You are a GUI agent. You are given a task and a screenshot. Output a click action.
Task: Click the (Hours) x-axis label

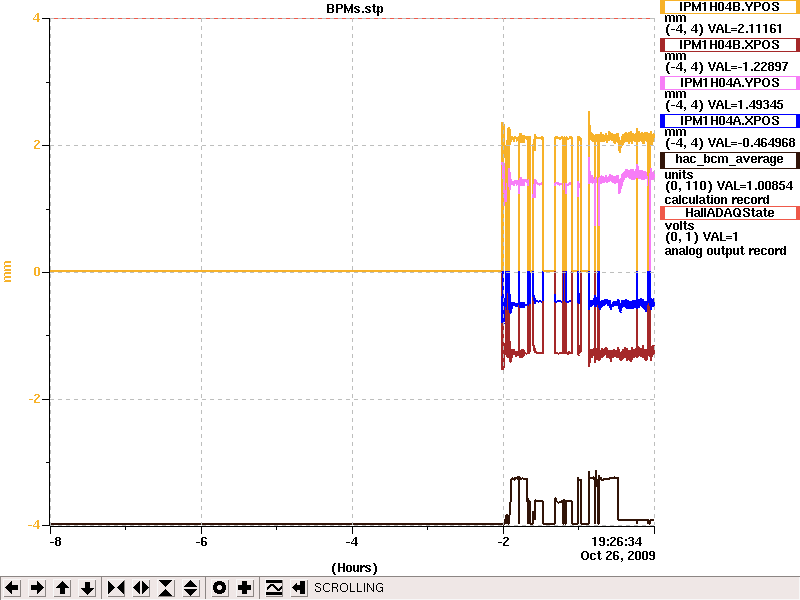tap(354, 568)
